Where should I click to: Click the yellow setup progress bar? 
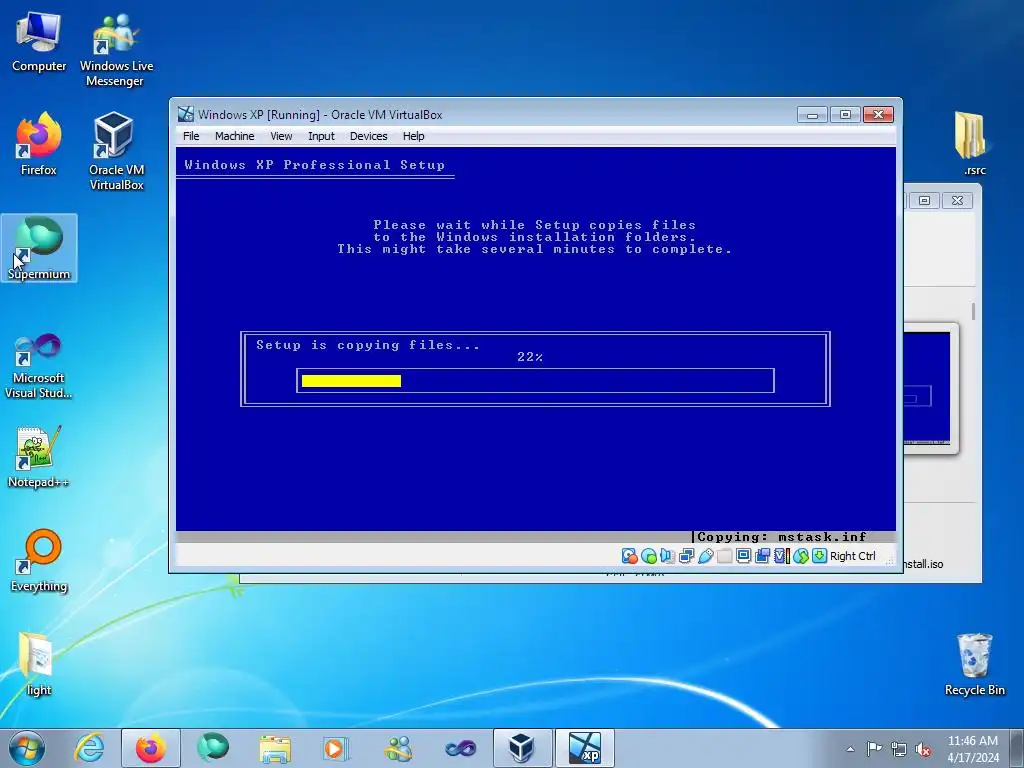point(351,381)
